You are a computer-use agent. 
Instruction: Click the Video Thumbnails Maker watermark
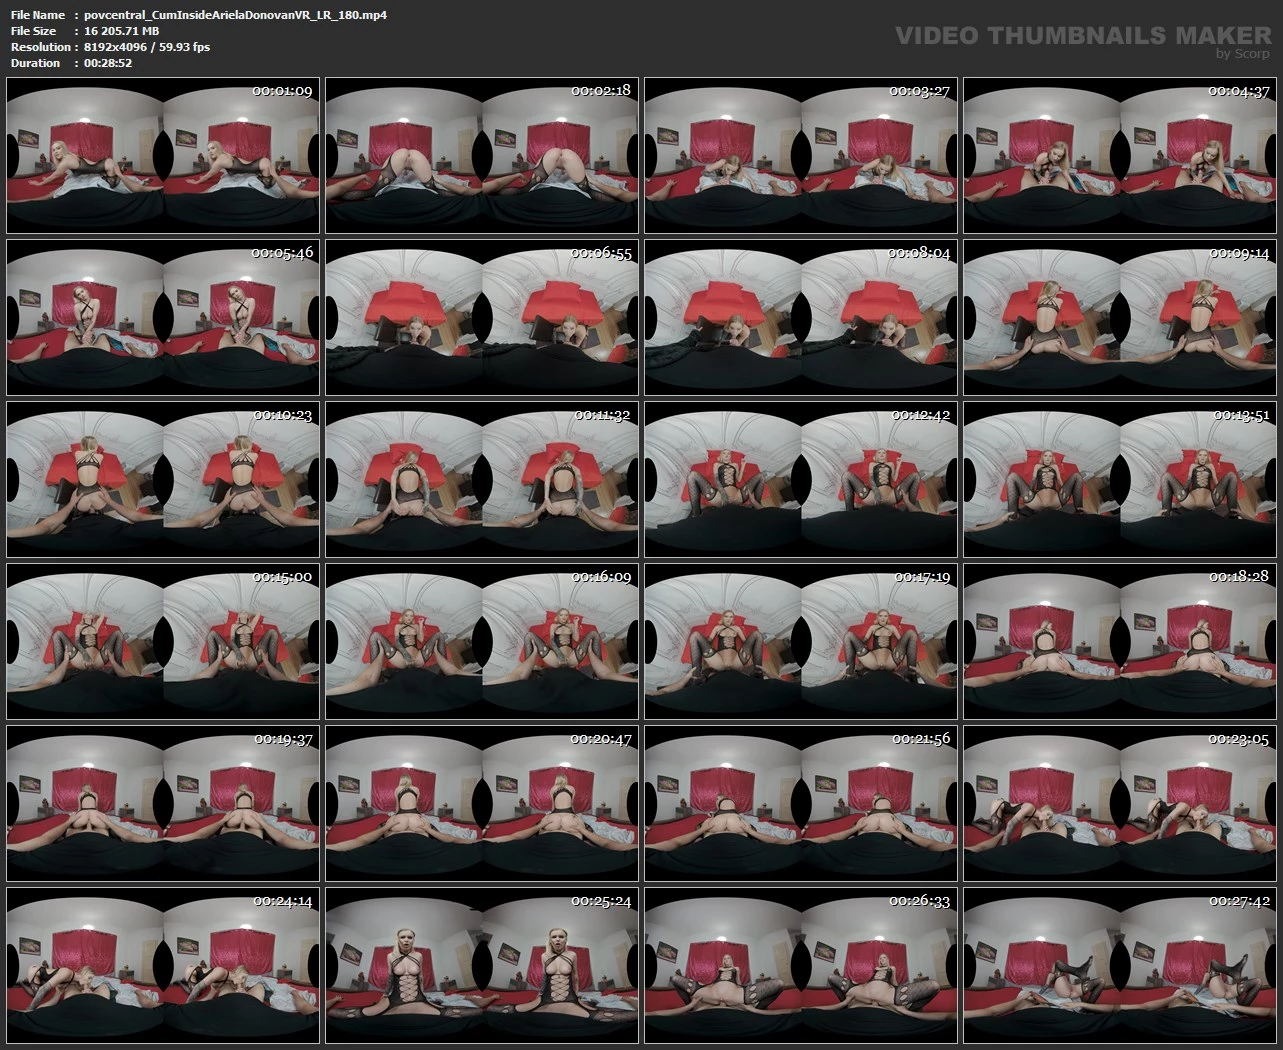tap(1082, 37)
